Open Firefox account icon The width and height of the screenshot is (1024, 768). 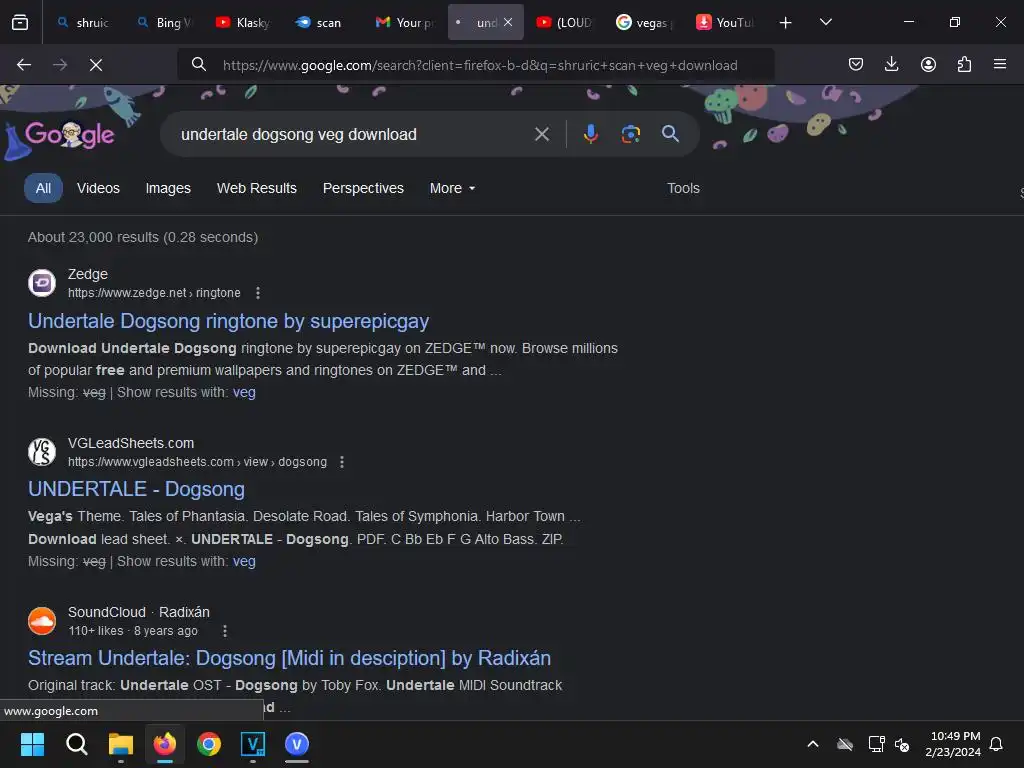(928, 64)
